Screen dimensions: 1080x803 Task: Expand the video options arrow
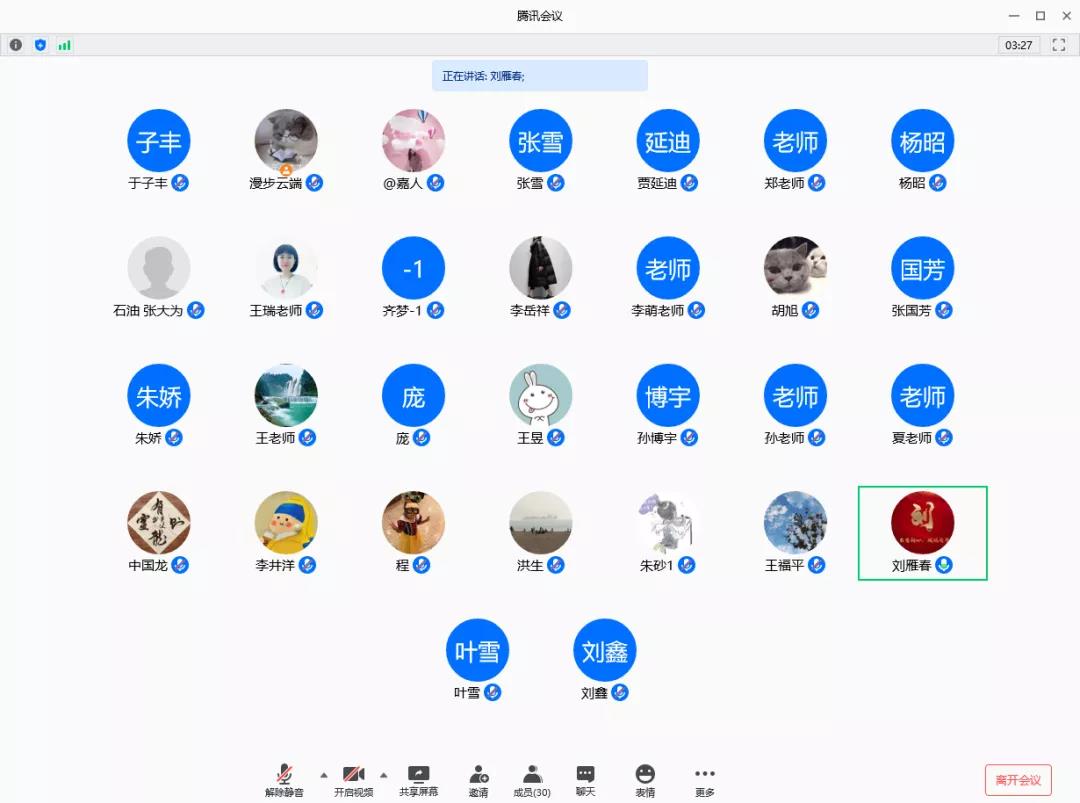pos(383,775)
